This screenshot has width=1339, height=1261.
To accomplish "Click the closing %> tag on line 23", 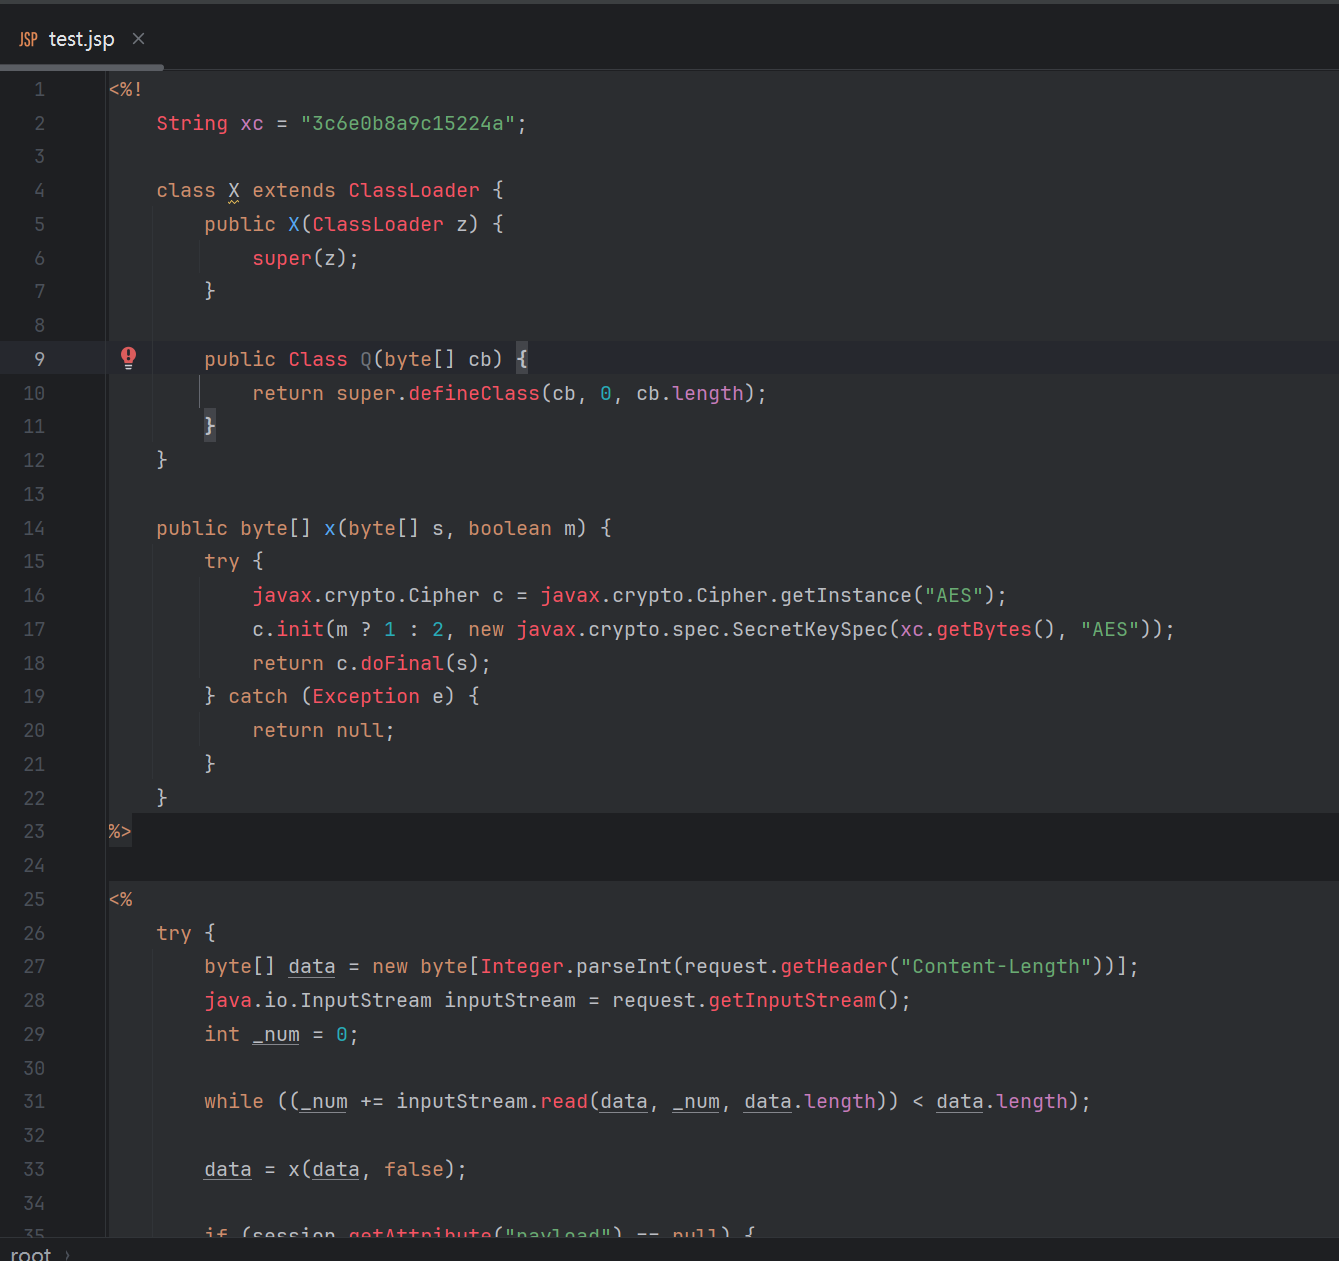I will click(x=120, y=831).
